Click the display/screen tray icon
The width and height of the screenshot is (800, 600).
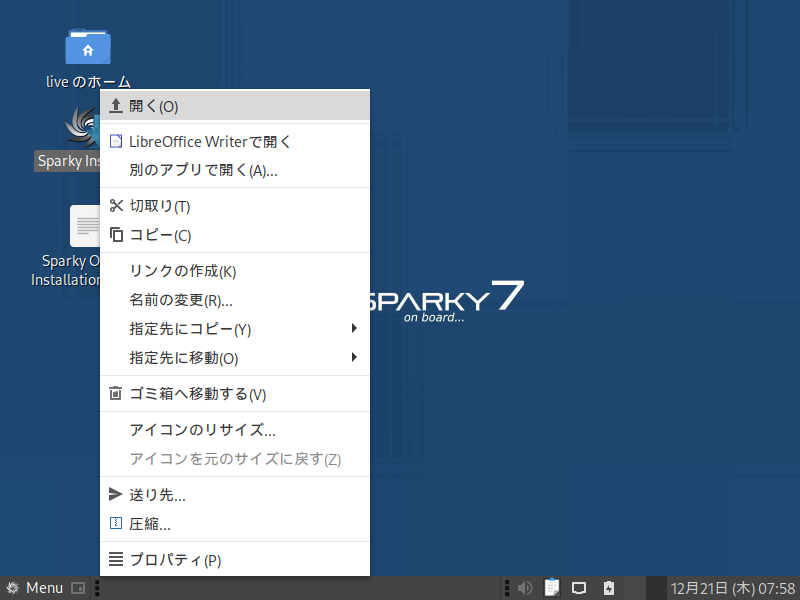click(x=579, y=588)
